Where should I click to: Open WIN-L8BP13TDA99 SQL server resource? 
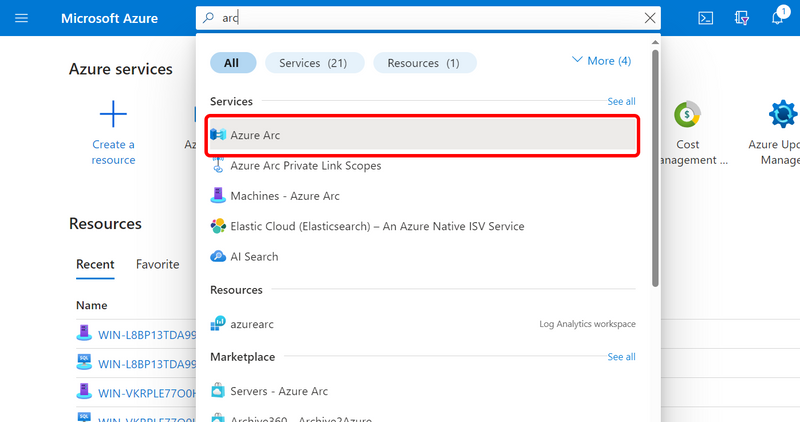click(147, 364)
